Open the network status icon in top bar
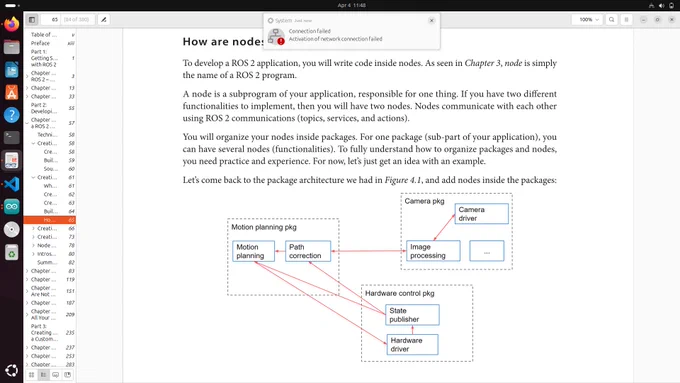This screenshot has height=383, width=680. pos(651,6)
